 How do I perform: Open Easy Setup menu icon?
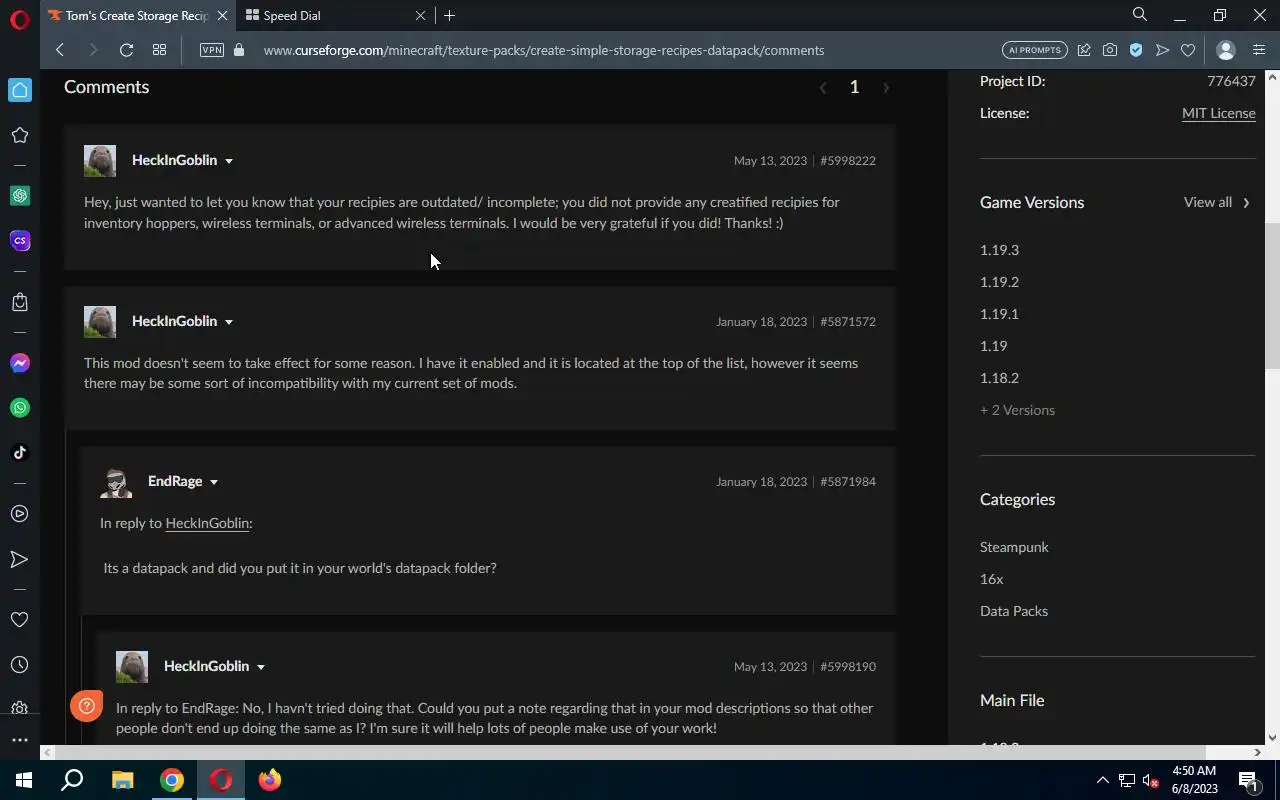pyautogui.click(x=1258, y=50)
